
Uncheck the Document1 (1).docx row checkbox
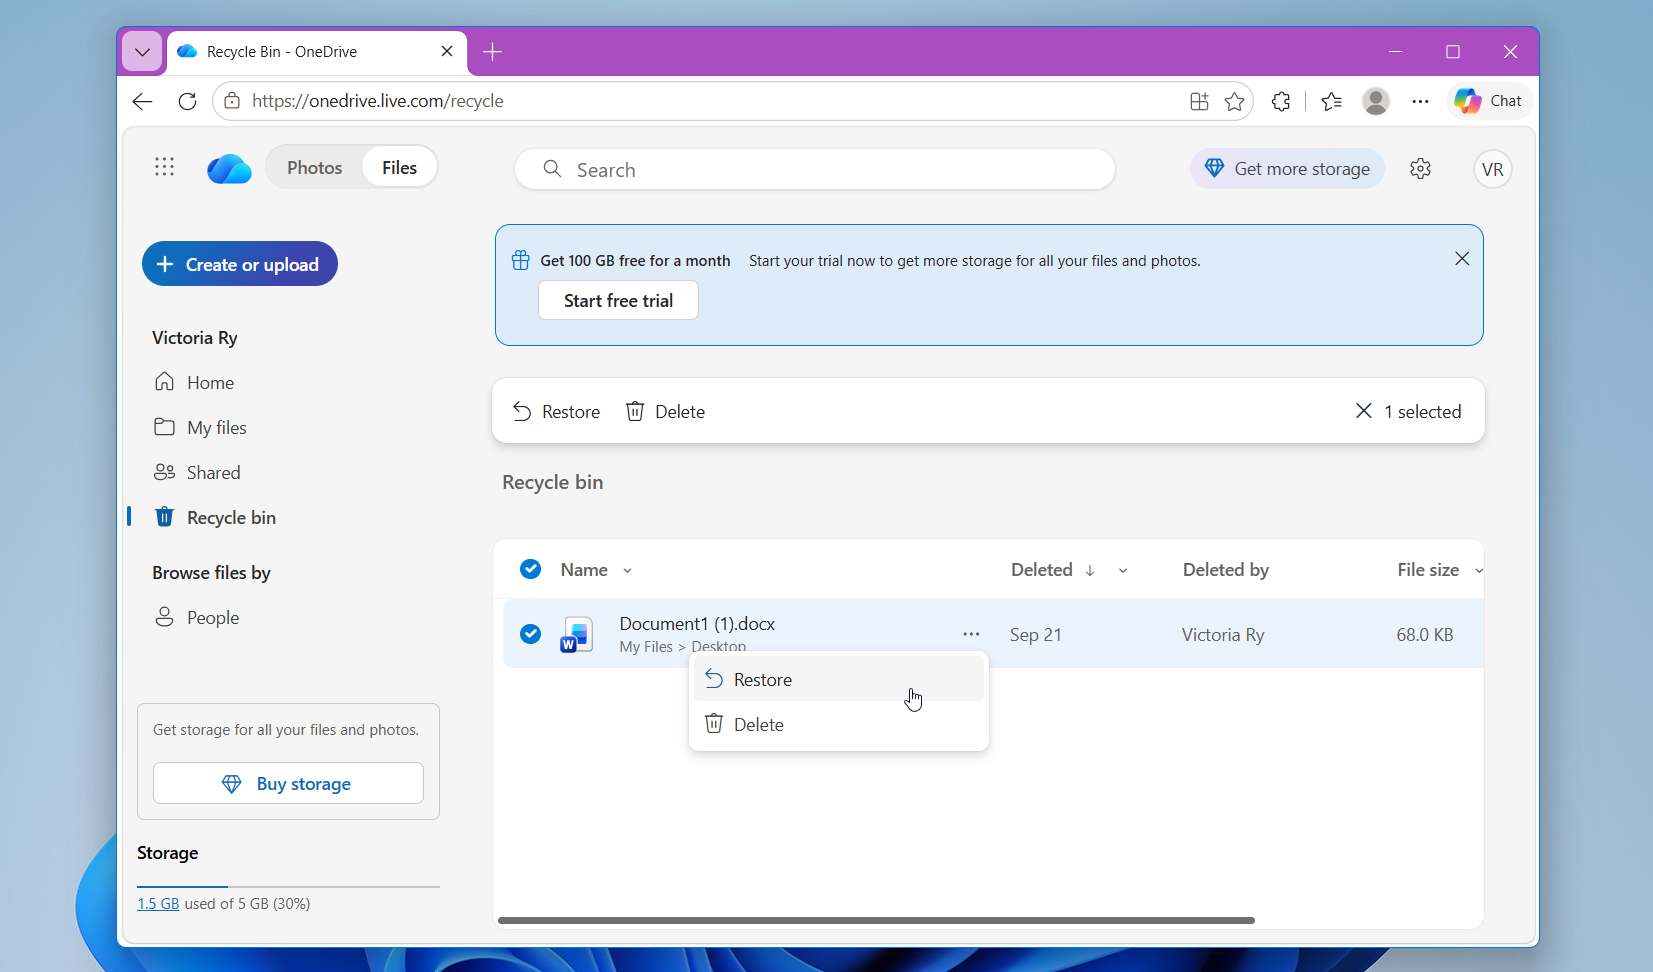click(531, 634)
